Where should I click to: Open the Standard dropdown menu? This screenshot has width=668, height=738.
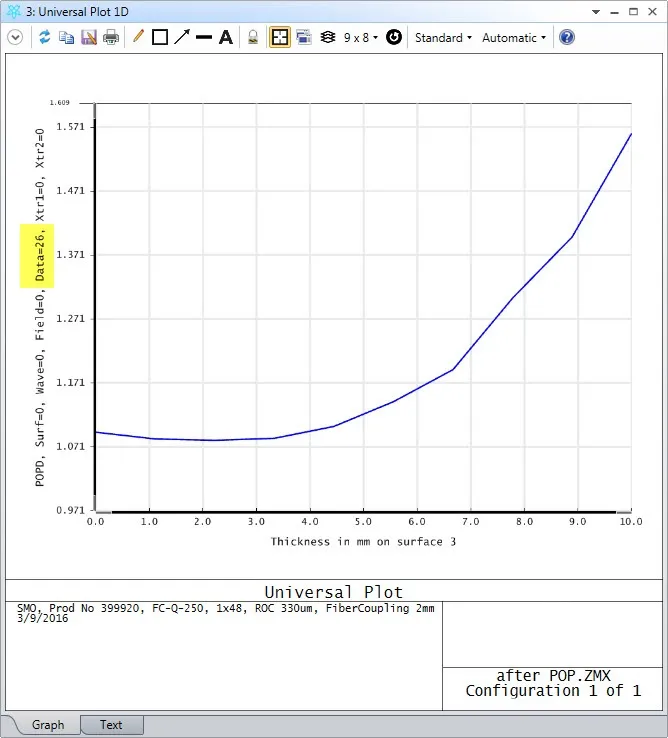[x=443, y=37]
